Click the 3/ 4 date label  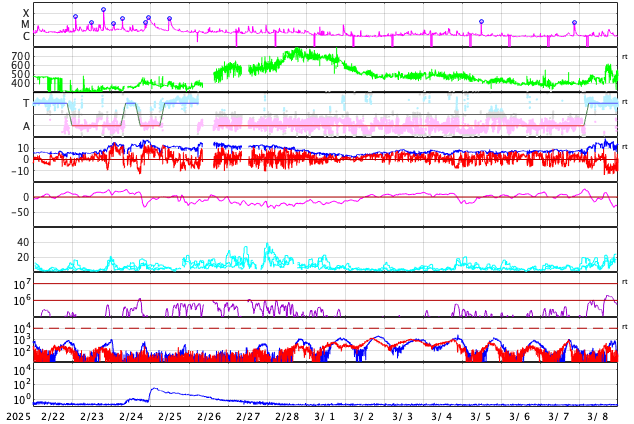(x=442, y=417)
